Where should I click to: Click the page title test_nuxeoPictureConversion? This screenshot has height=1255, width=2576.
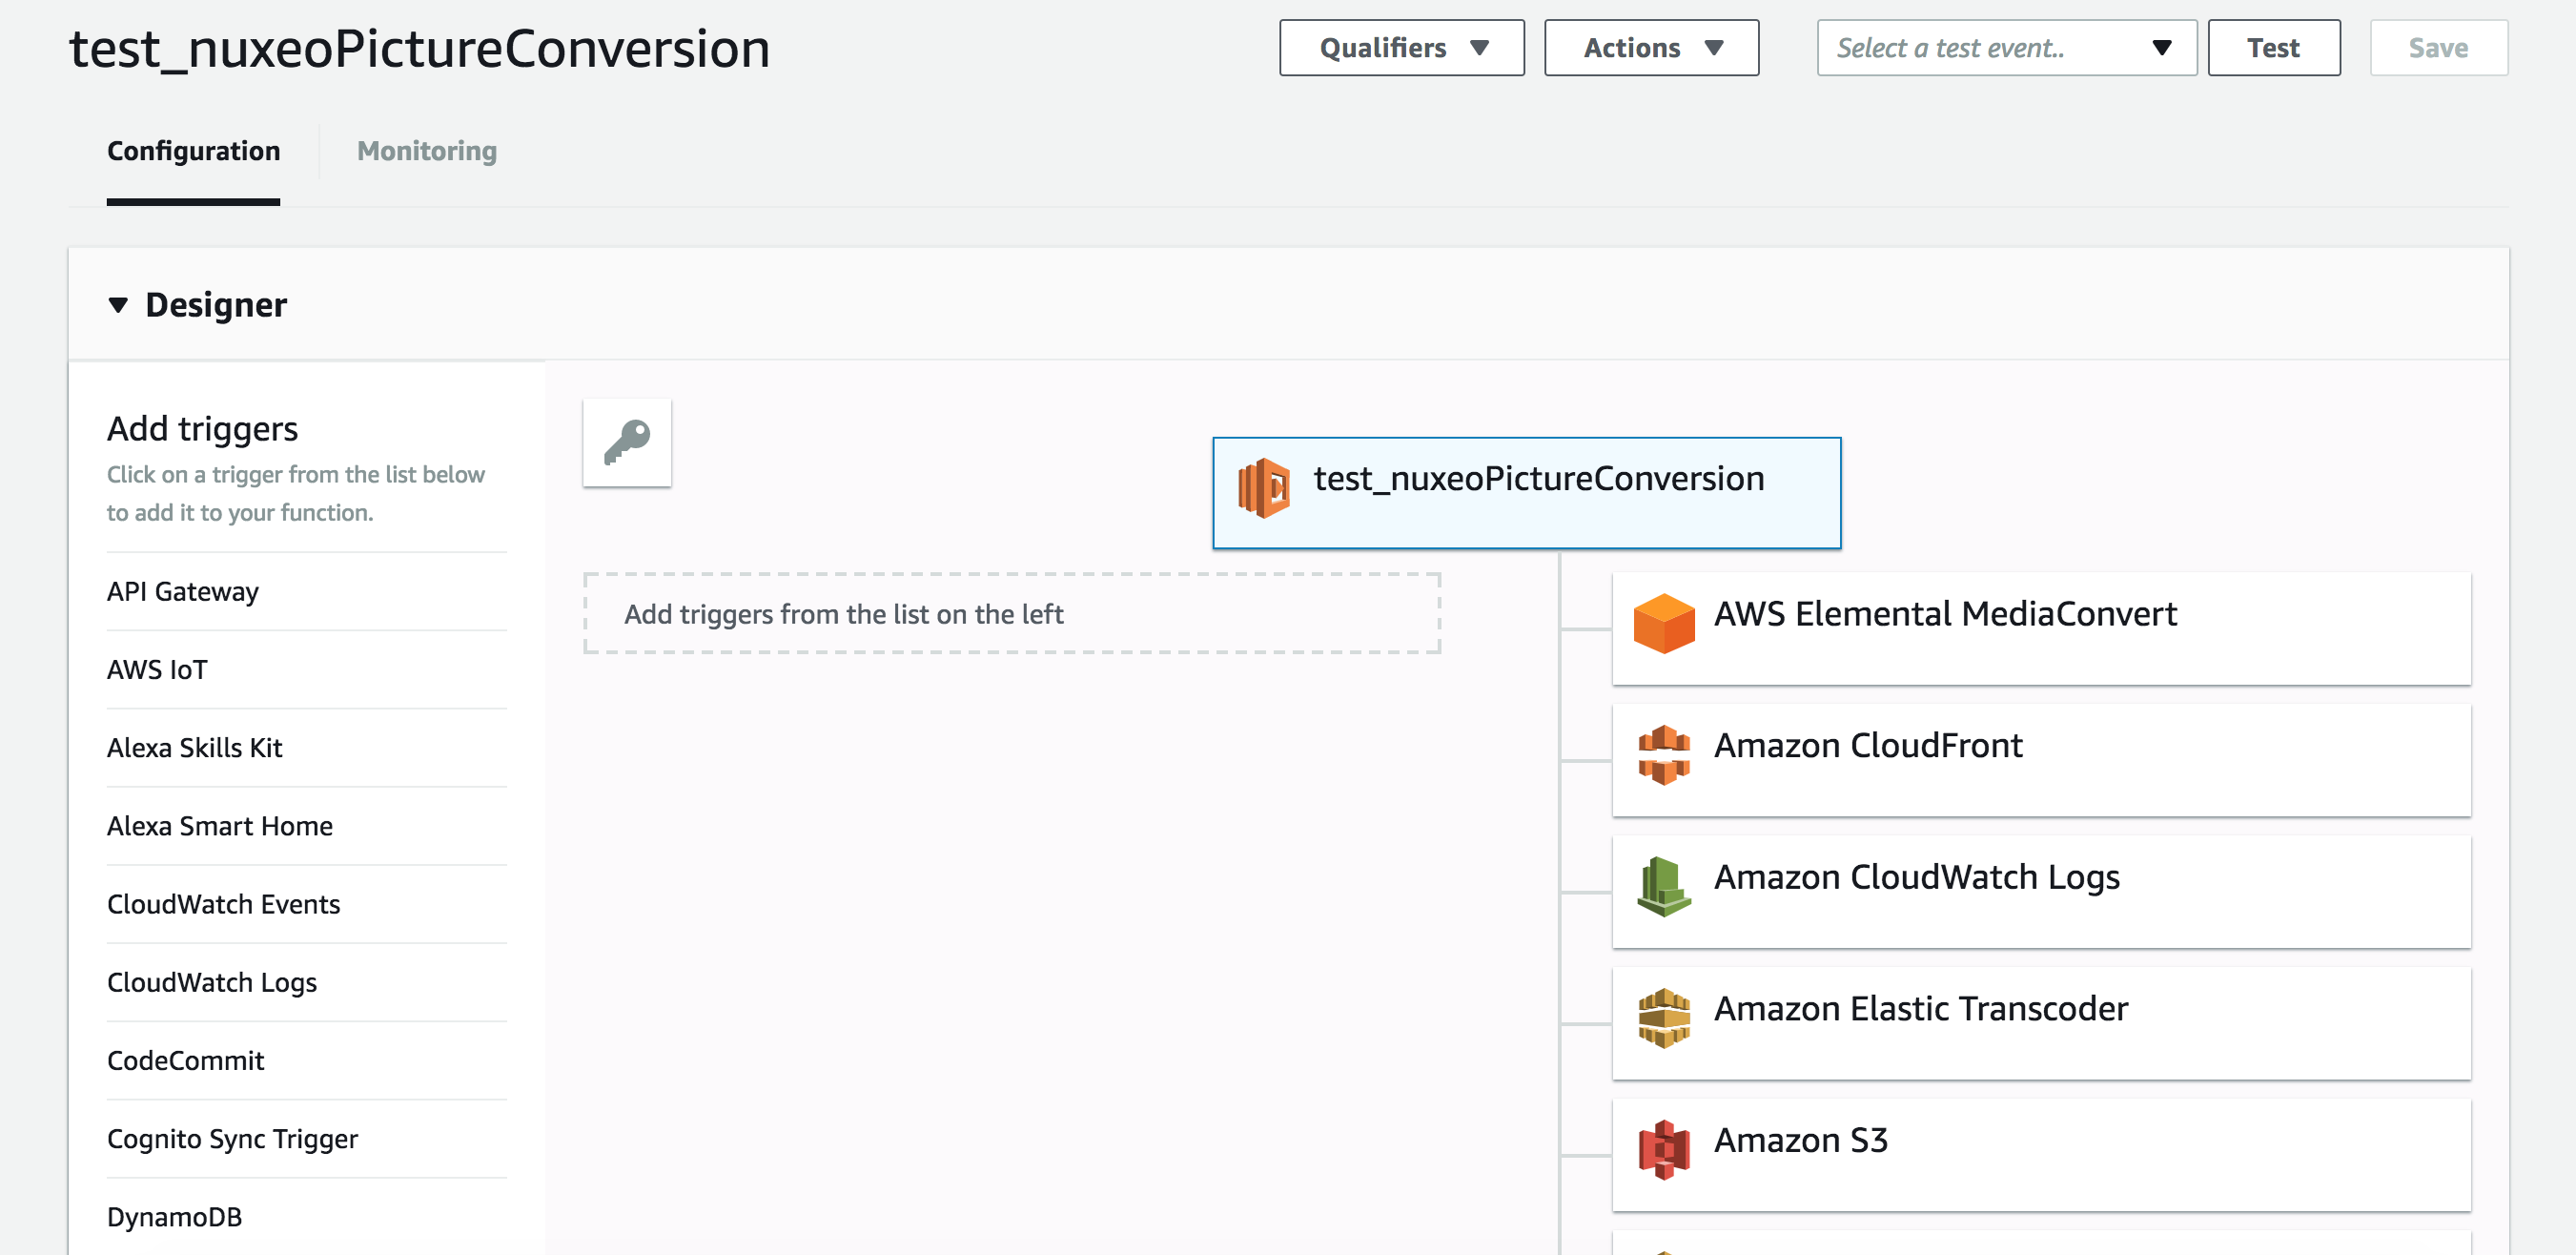tap(419, 48)
